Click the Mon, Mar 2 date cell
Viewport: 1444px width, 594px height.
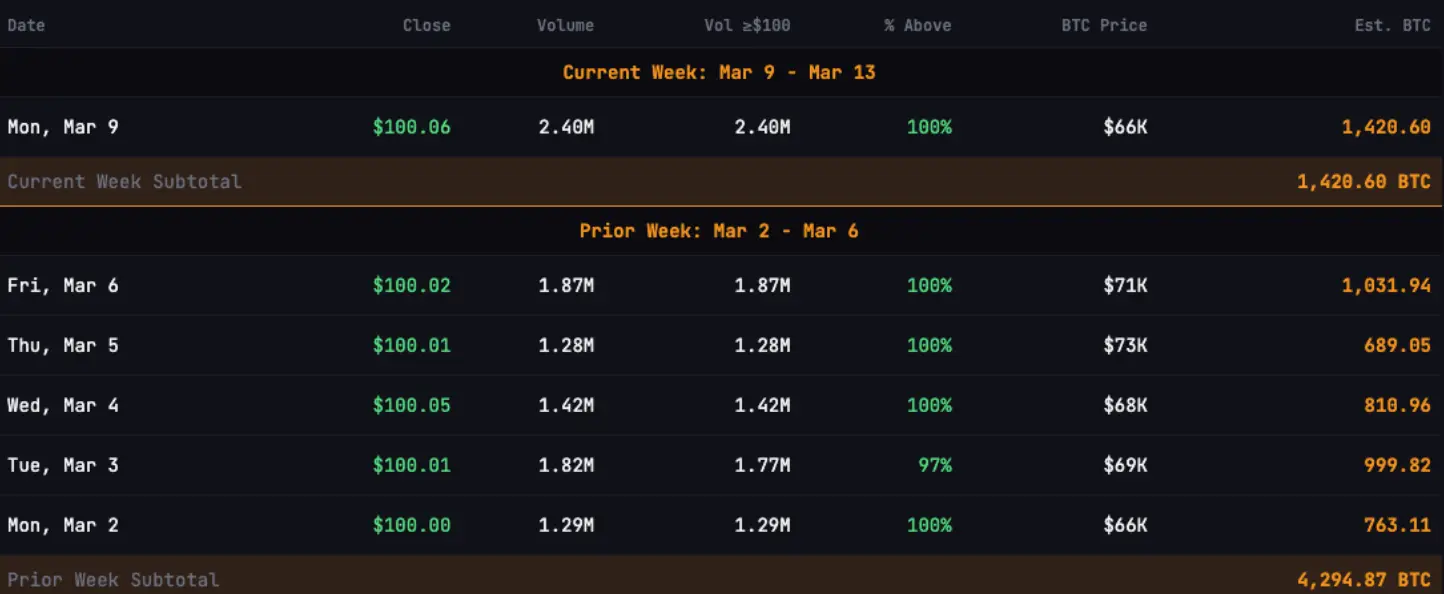pos(63,525)
